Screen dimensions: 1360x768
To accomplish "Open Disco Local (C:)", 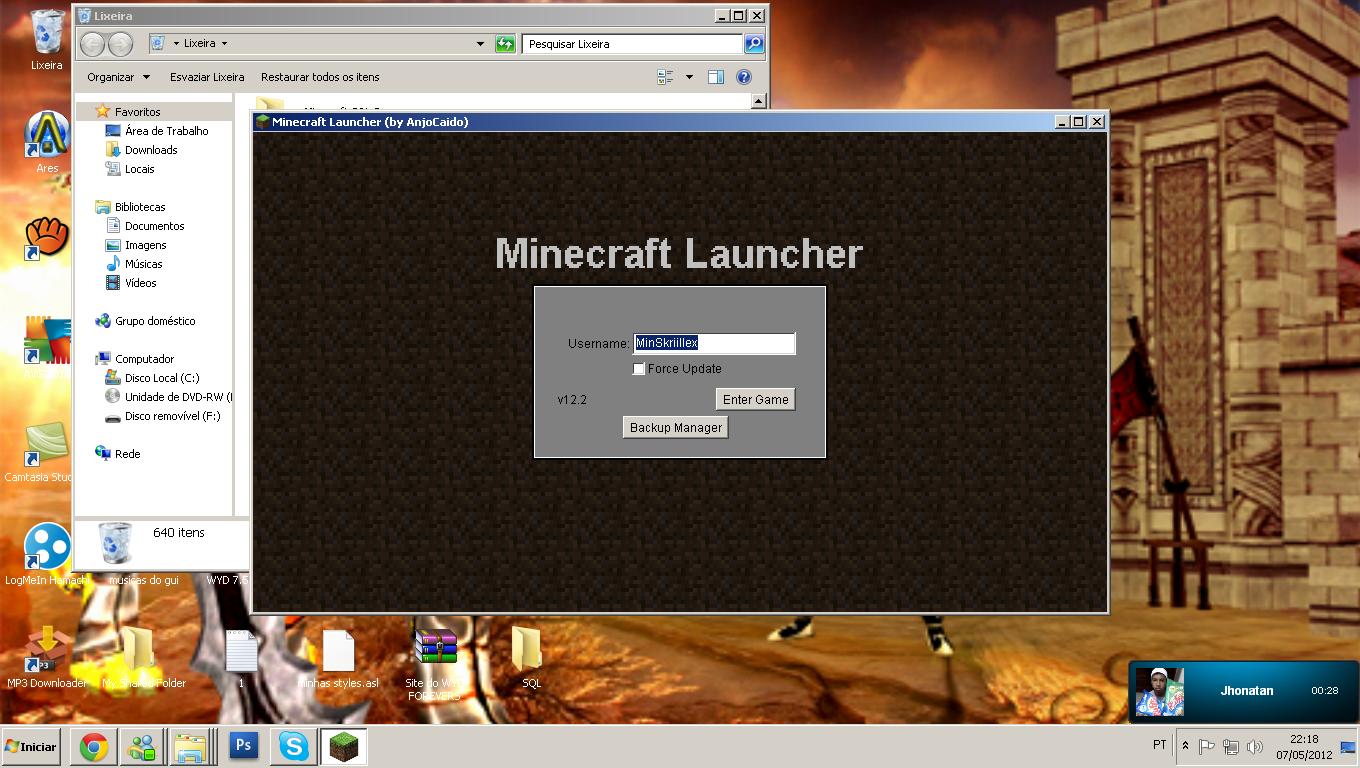I will pos(161,378).
